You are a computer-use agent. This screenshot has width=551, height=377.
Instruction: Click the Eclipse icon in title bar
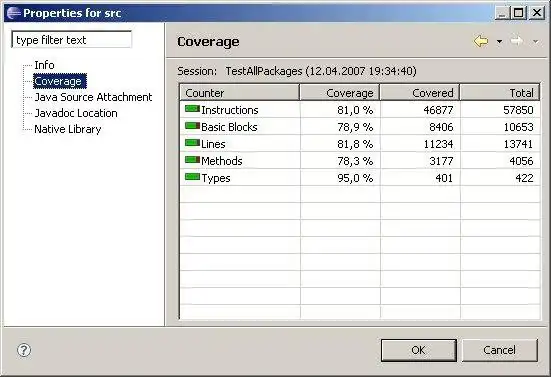click(13, 13)
